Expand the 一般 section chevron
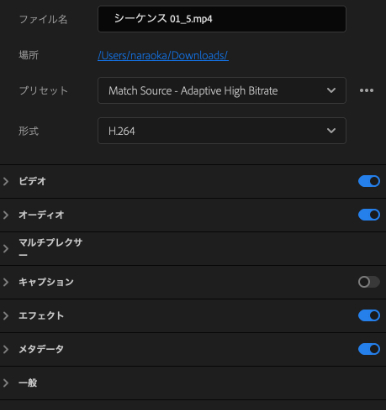Image resolution: width=386 pixels, height=410 pixels. coord(6,383)
